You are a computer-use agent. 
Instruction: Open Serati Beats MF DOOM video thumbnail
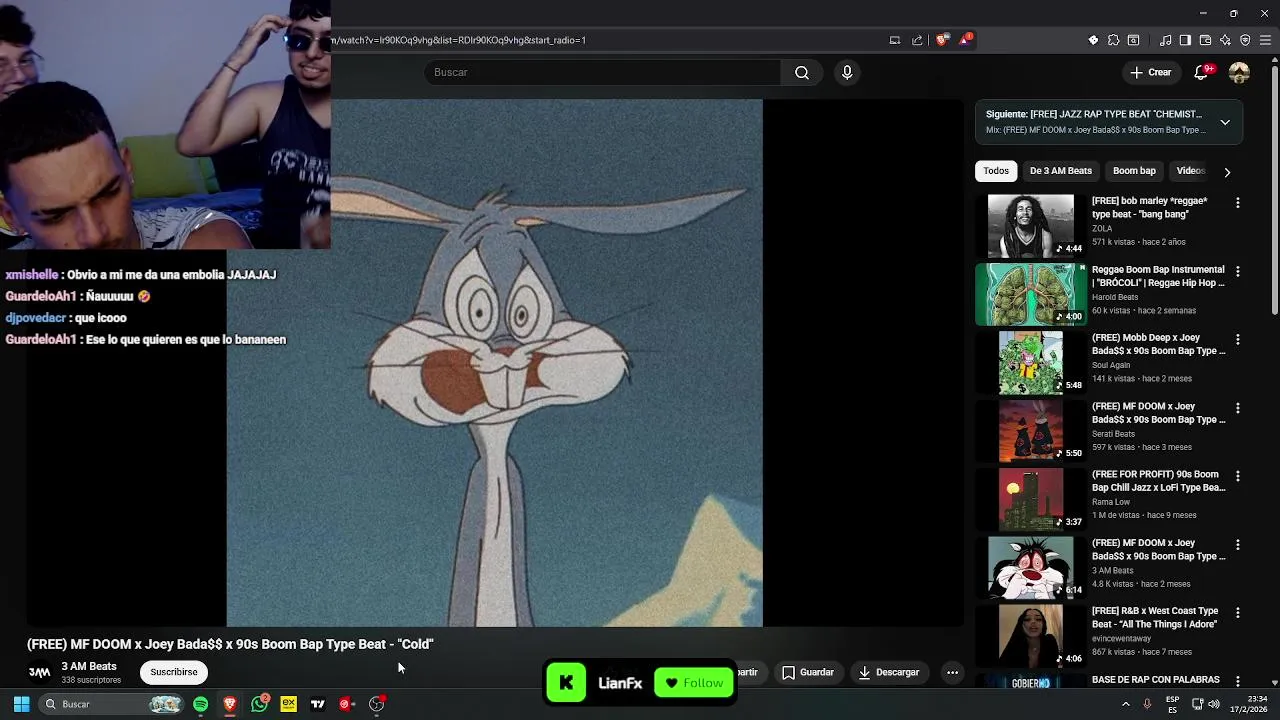pyautogui.click(x=1030, y=431)
